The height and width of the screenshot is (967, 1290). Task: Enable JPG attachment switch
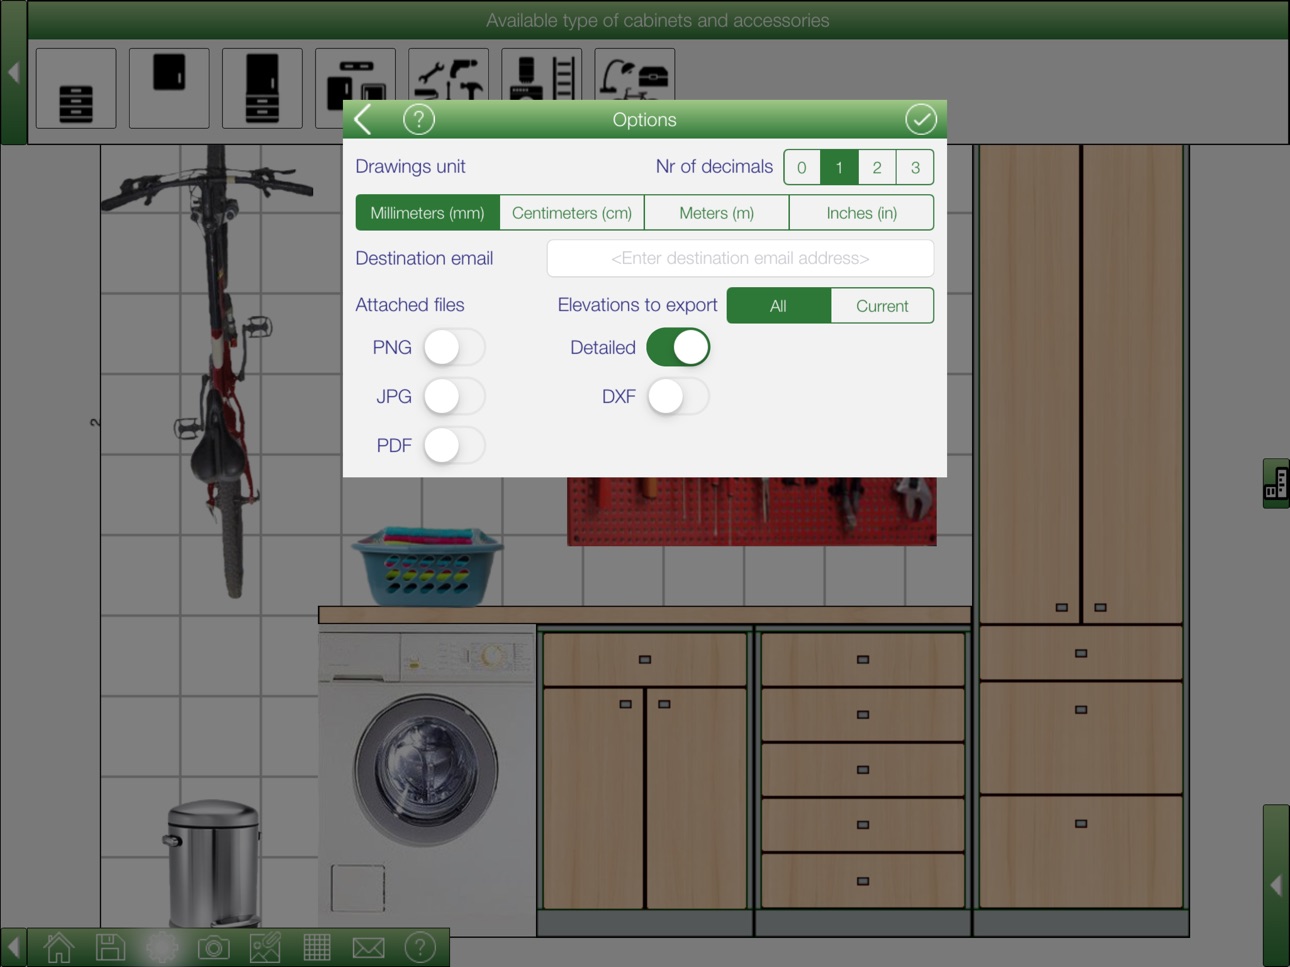click(x=454, y=397)
